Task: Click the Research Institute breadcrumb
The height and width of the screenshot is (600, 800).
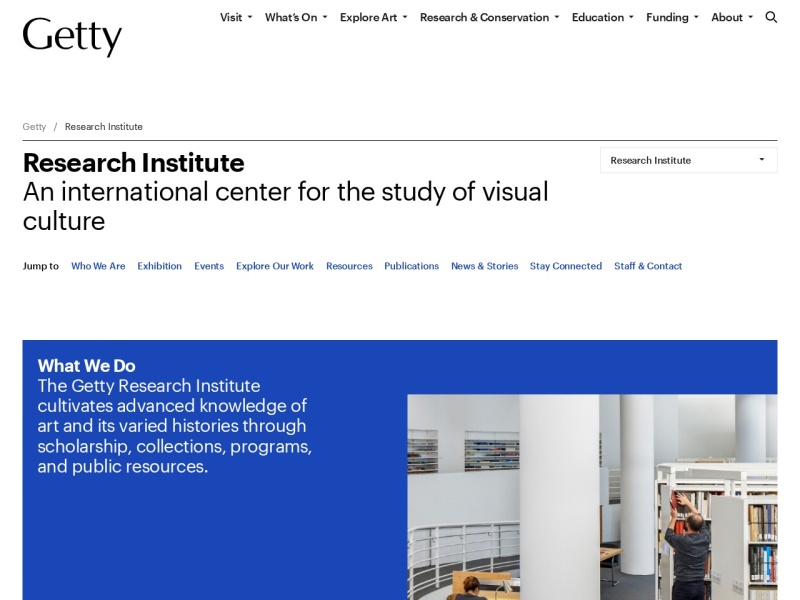Action: pos(104,127)
